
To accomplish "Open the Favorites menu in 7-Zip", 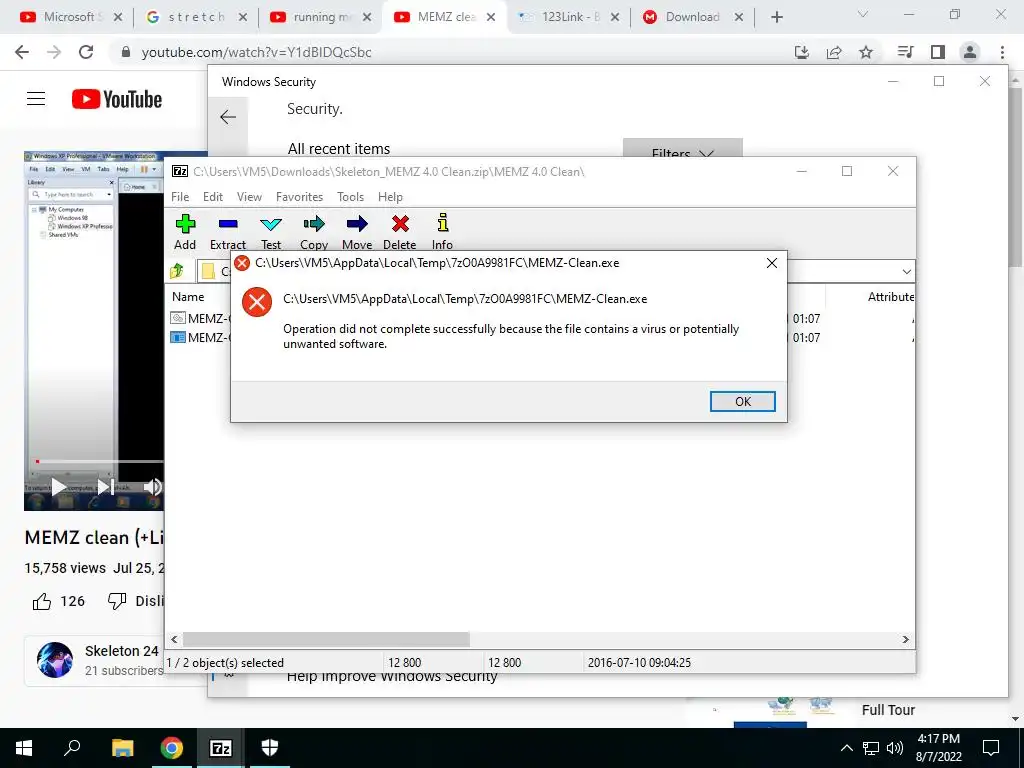I will [x=299, y=197].
